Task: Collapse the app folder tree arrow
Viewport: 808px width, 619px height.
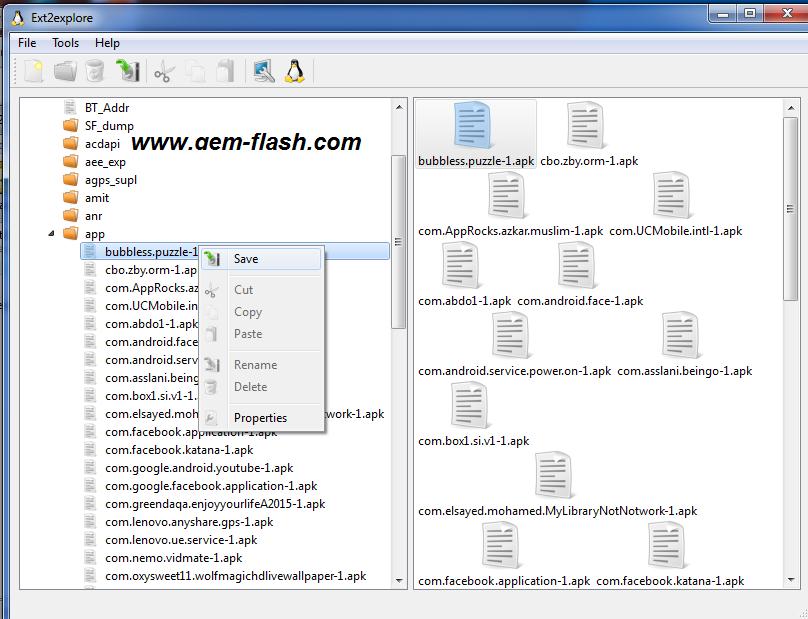Action: (51, 233)
